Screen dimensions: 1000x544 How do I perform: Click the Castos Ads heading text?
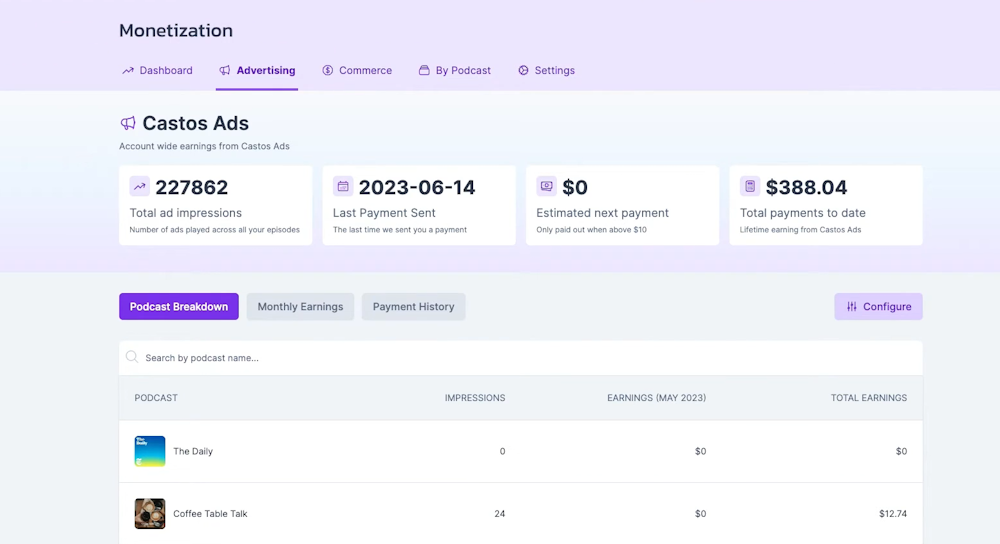coord(195,122)
